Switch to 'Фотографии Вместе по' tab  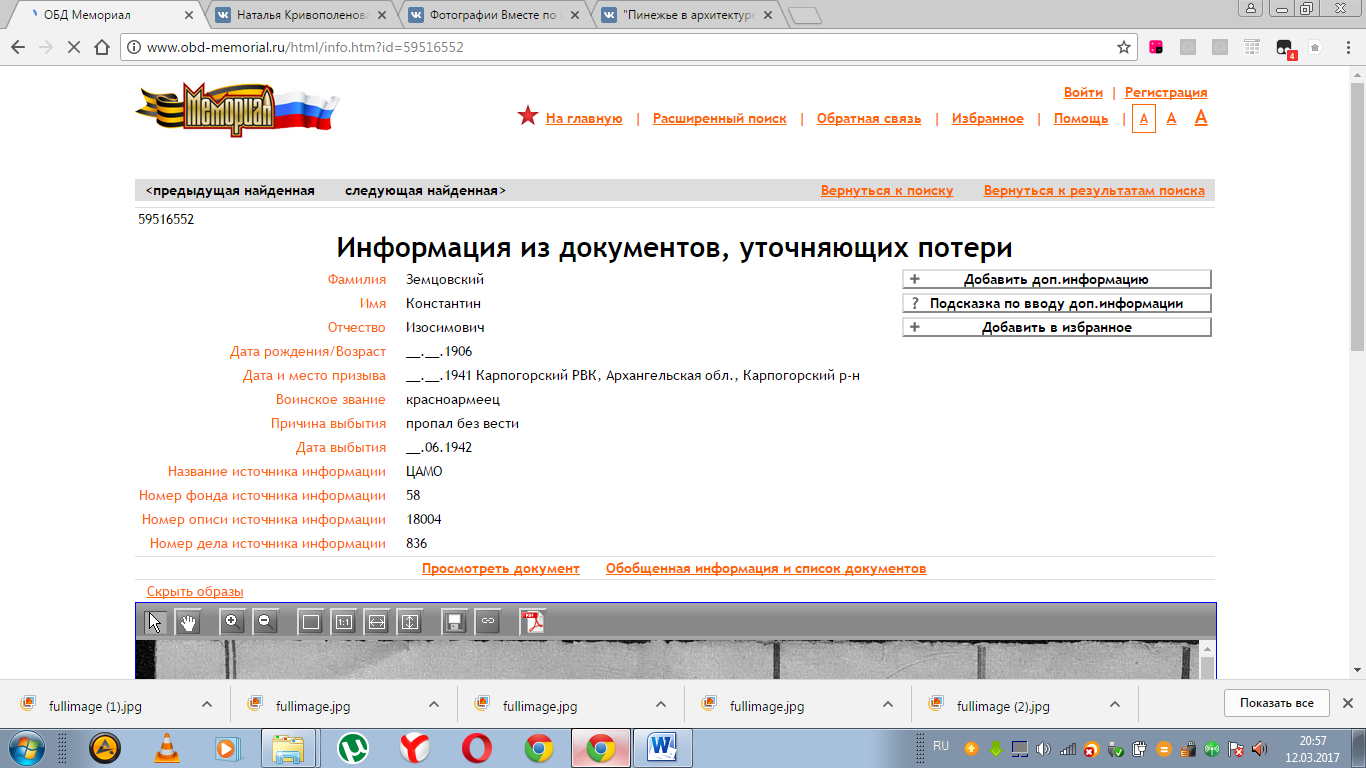pos(495,15)
